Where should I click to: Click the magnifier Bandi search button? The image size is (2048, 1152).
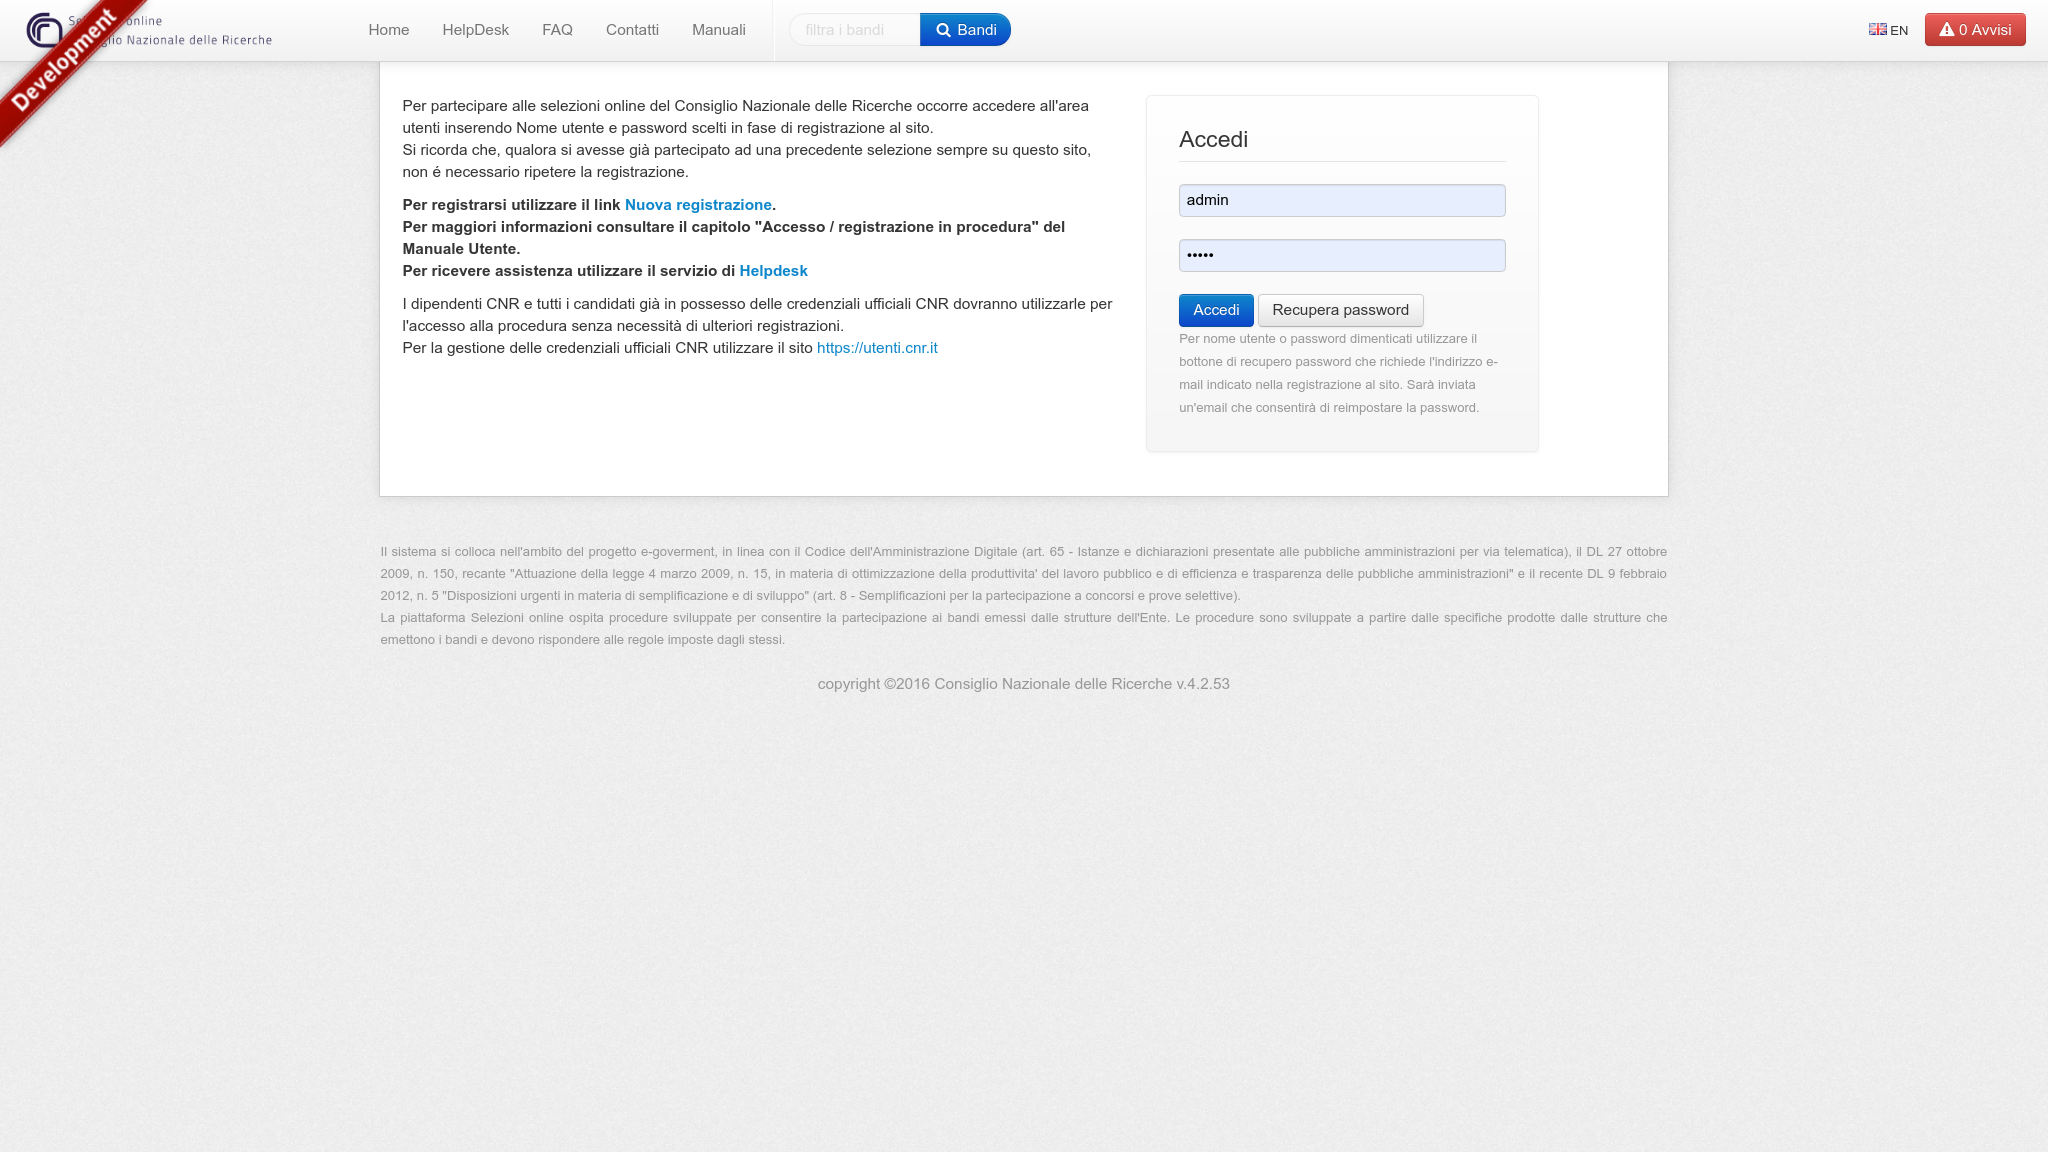click(965, 30)
